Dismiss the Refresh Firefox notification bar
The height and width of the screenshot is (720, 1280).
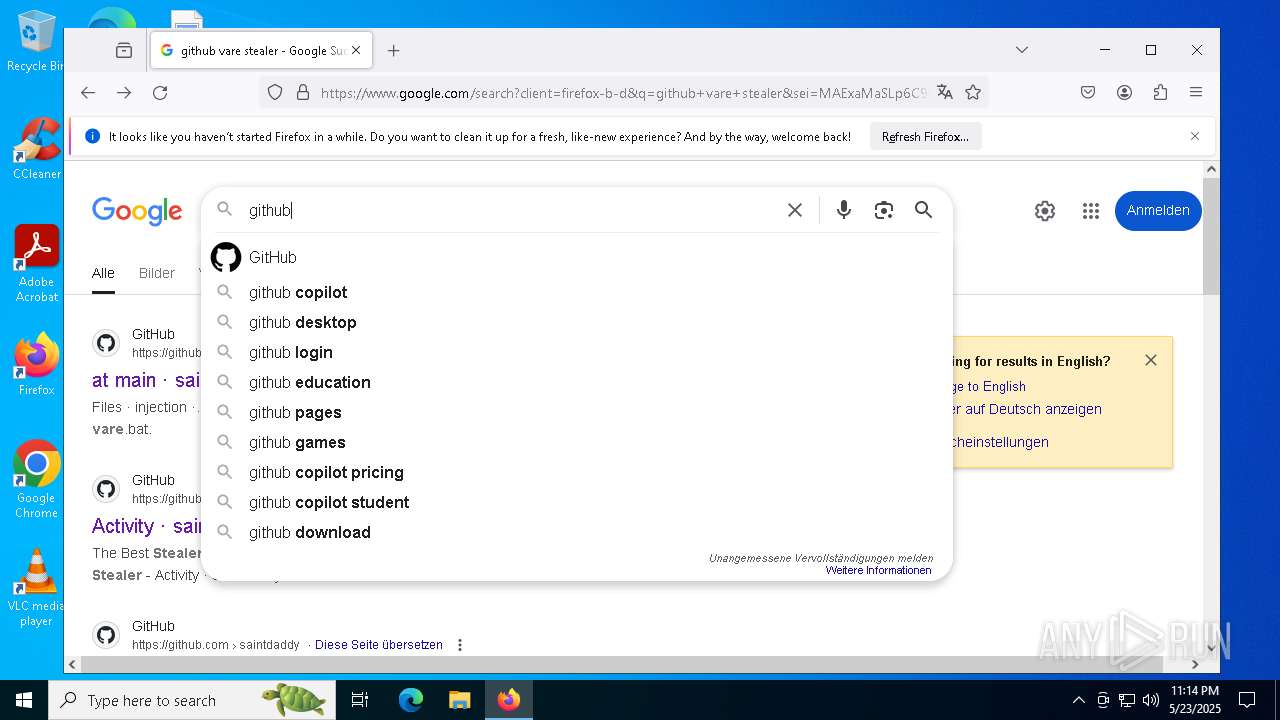tap(1195, 136)
